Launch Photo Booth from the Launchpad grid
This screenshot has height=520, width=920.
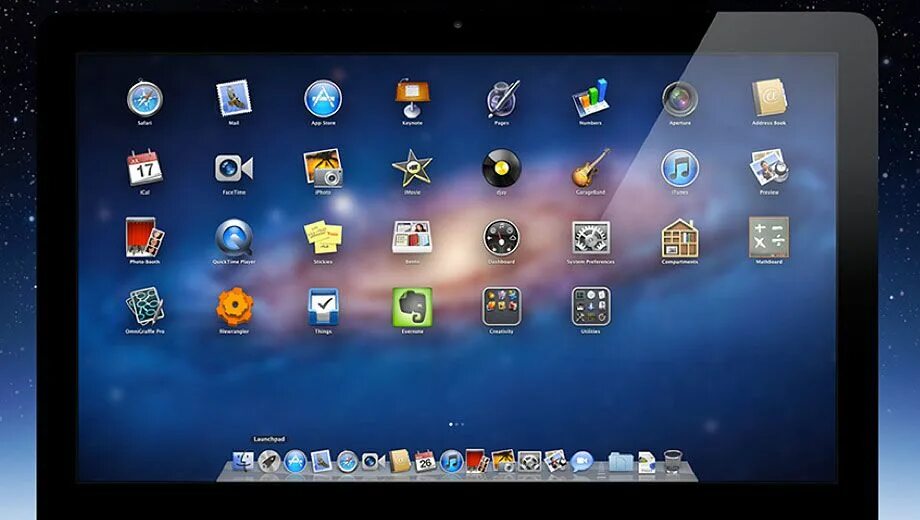pos(144,238)
